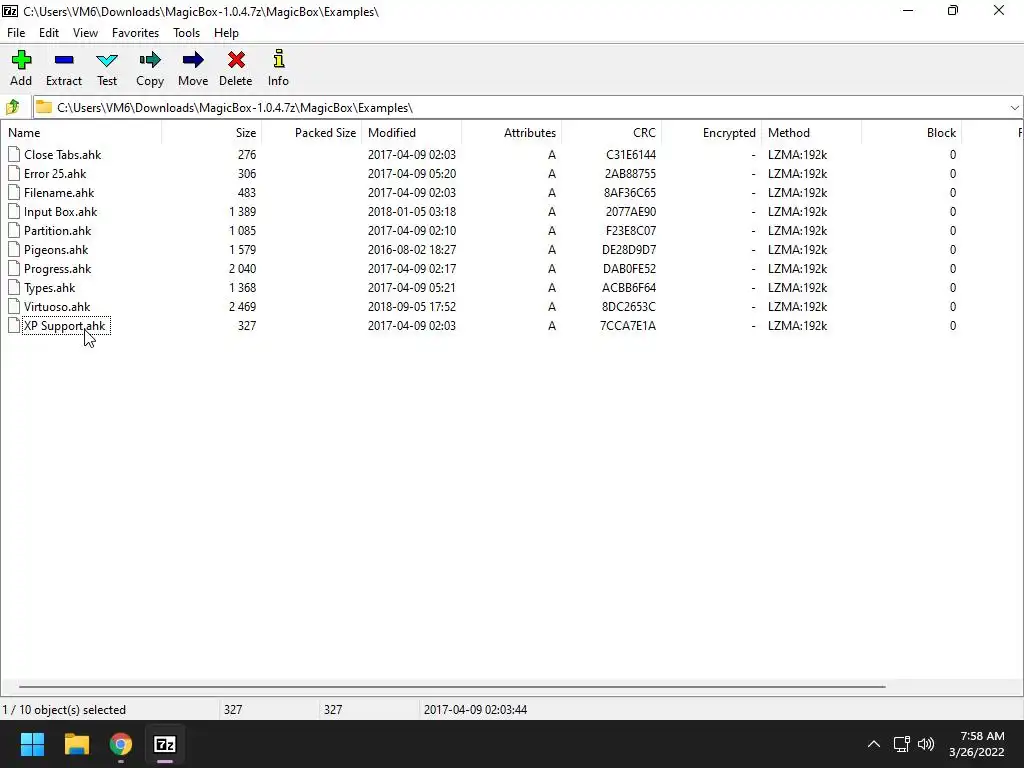The image size is (1024, 768).
Task: Select the file icon of Error 25.ahk
Action: pyautogui.click(x=14, y=173)
